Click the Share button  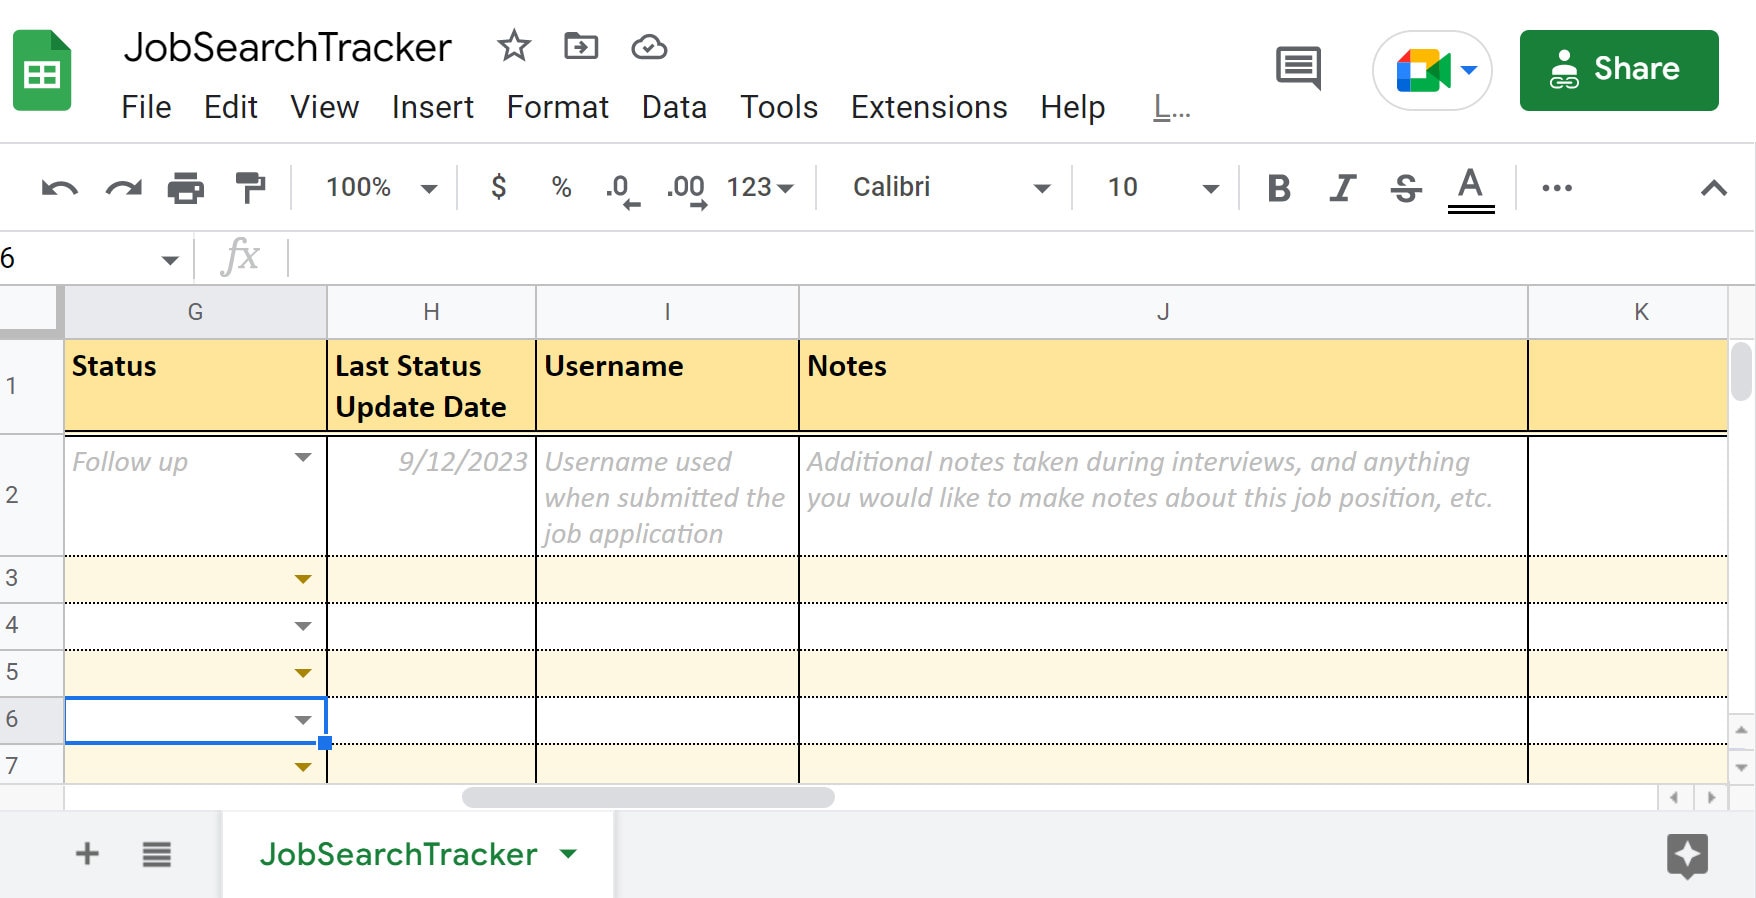(1619, 70)
